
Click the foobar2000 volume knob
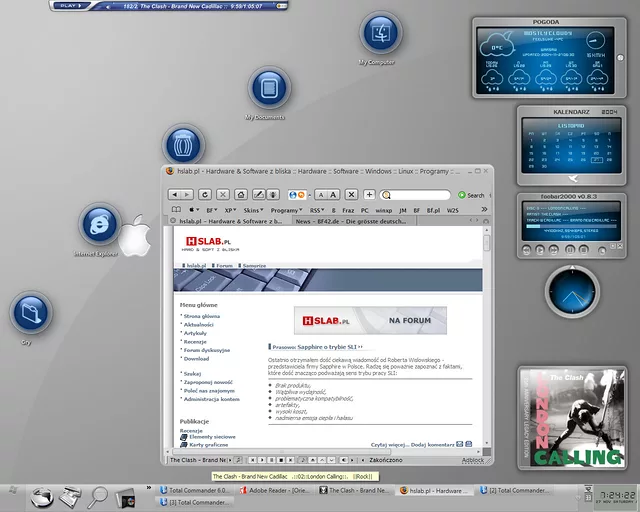tap(602, 250)
